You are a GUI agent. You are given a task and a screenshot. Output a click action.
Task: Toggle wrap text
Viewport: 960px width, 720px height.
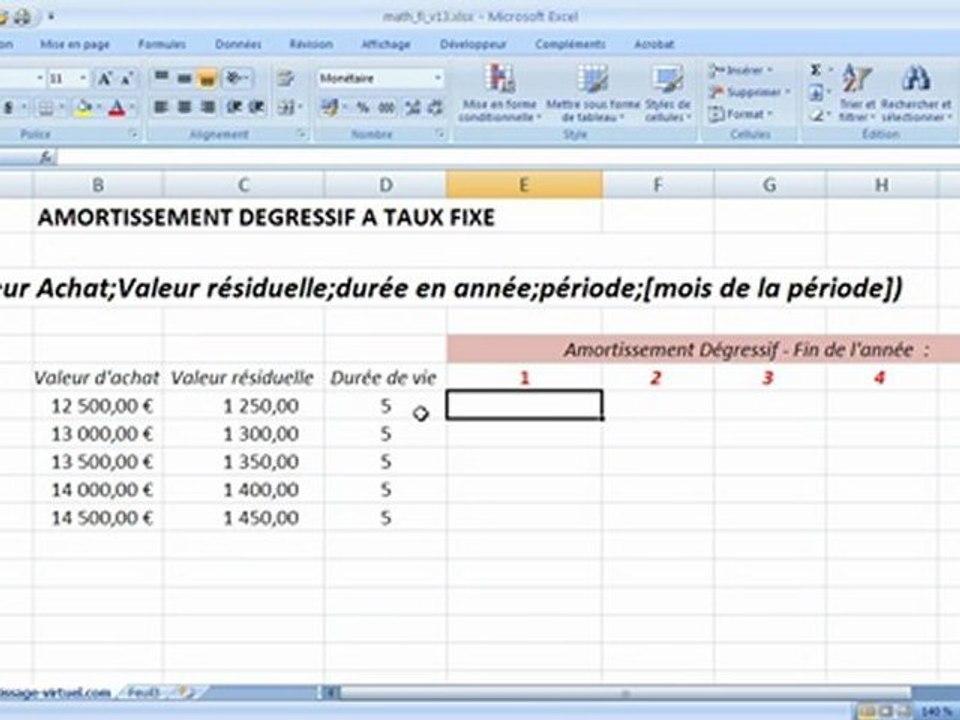pos(285,78)
